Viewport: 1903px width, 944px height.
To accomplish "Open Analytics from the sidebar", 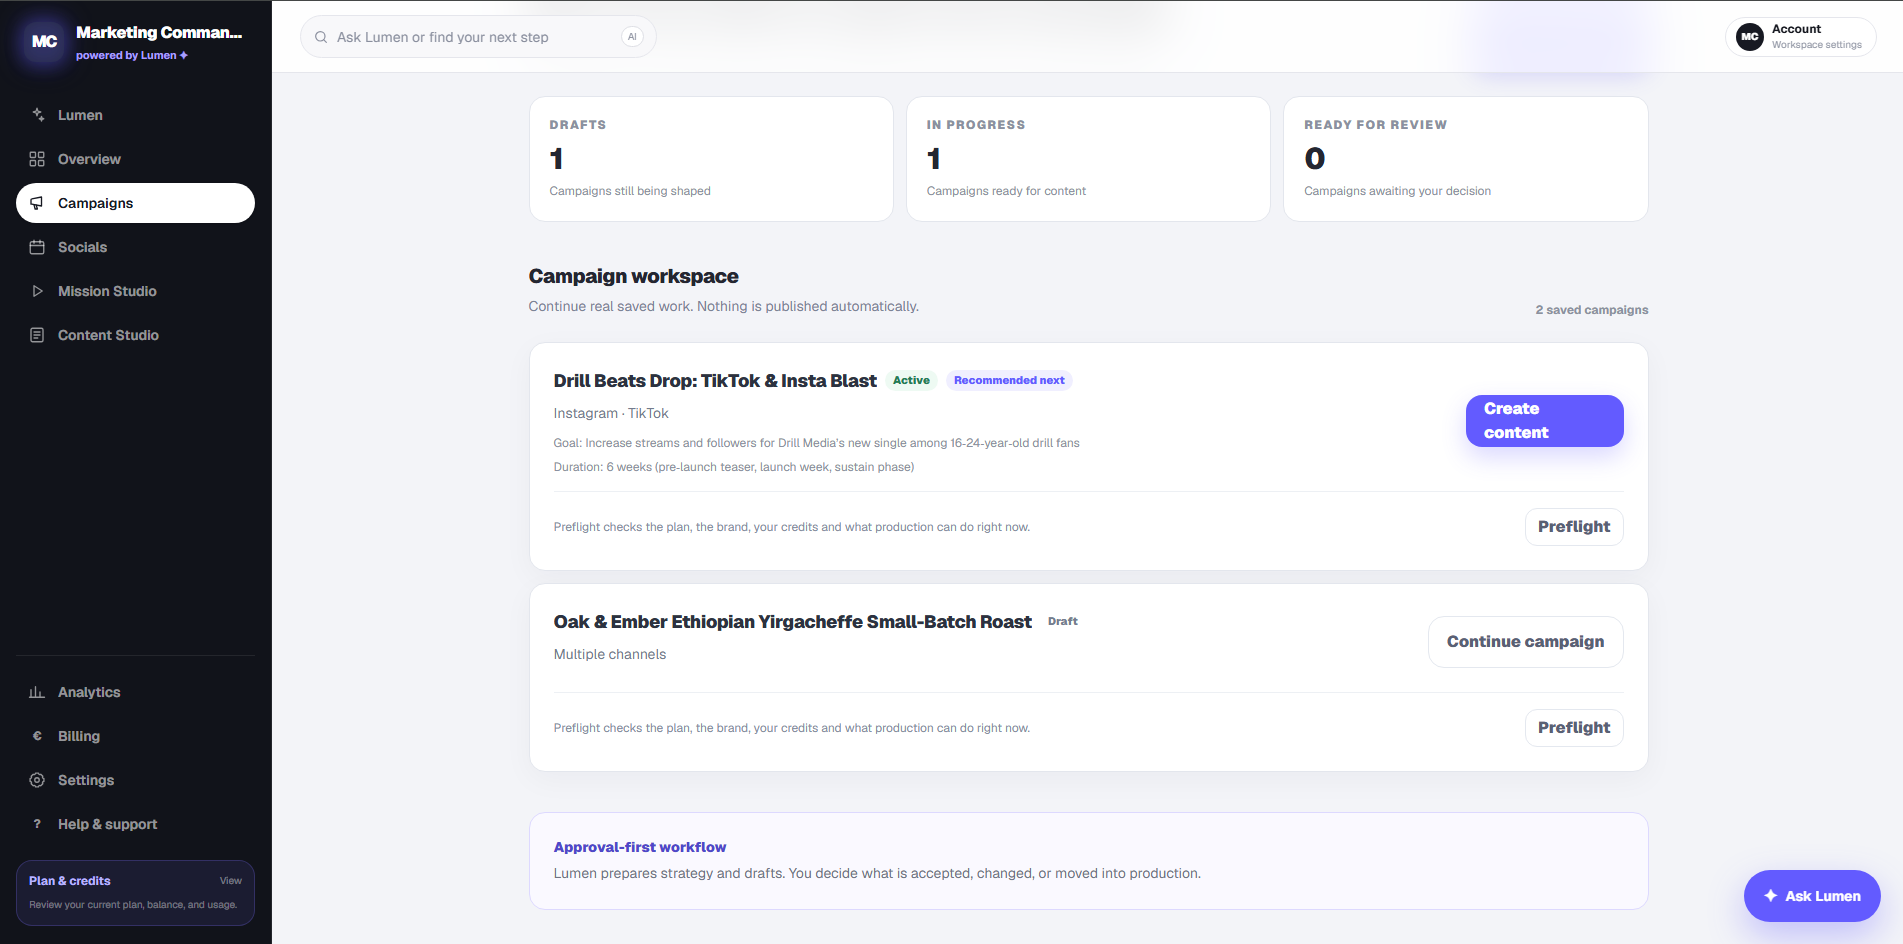I will point(135,692).
